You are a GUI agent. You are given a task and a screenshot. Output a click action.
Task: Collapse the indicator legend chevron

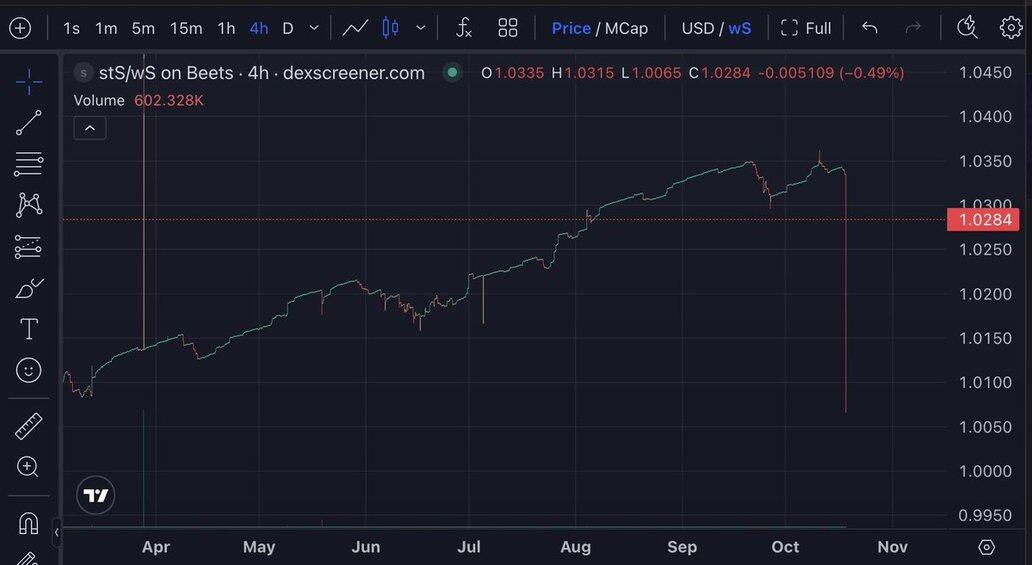(x=90, y=128)
